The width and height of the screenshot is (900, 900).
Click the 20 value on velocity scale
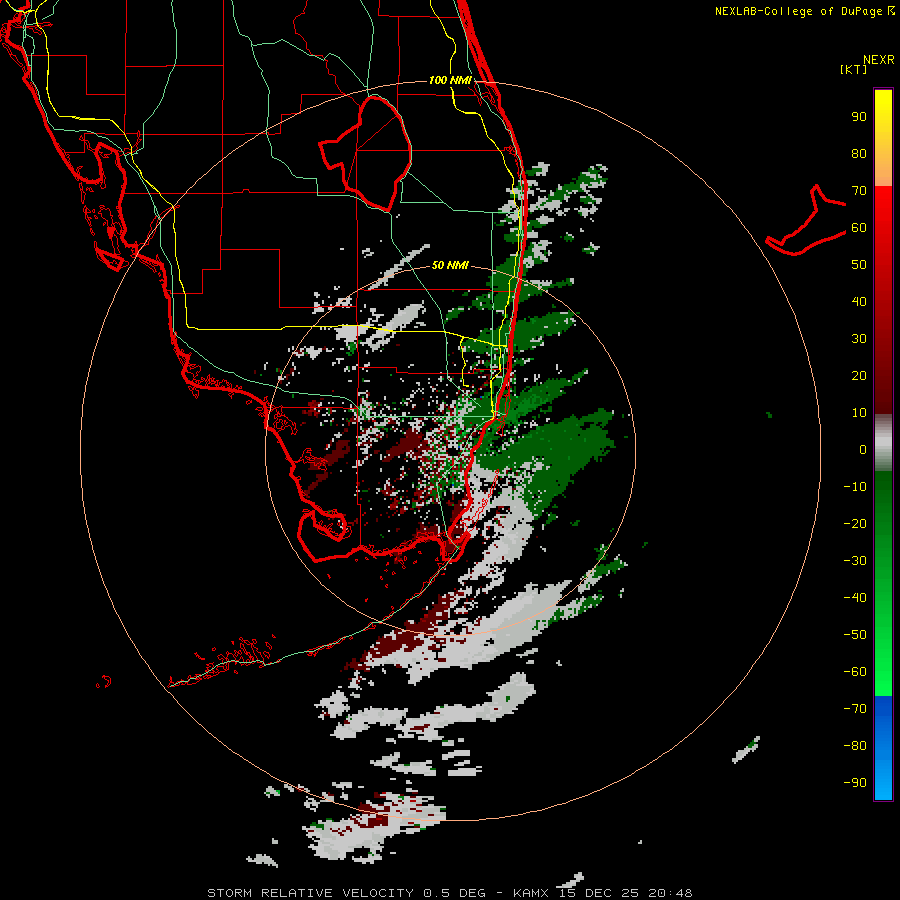pyautogui.click(x=859, y=376)
